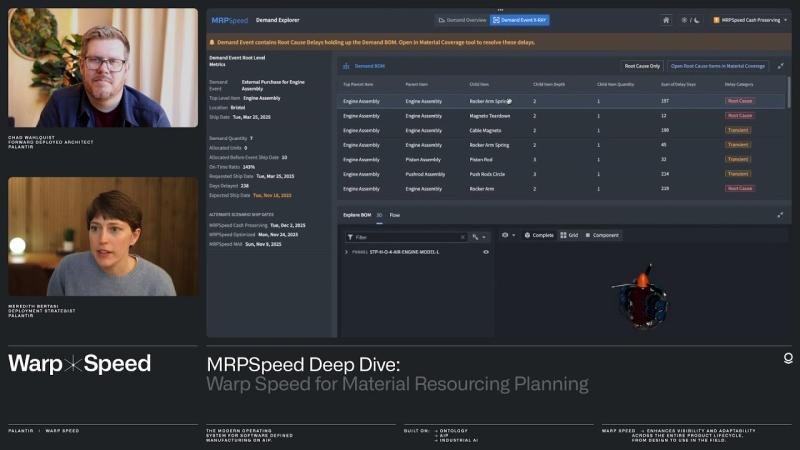Sort by Sum of Delay Days column

pyautogui.click(x=678, y=84)
